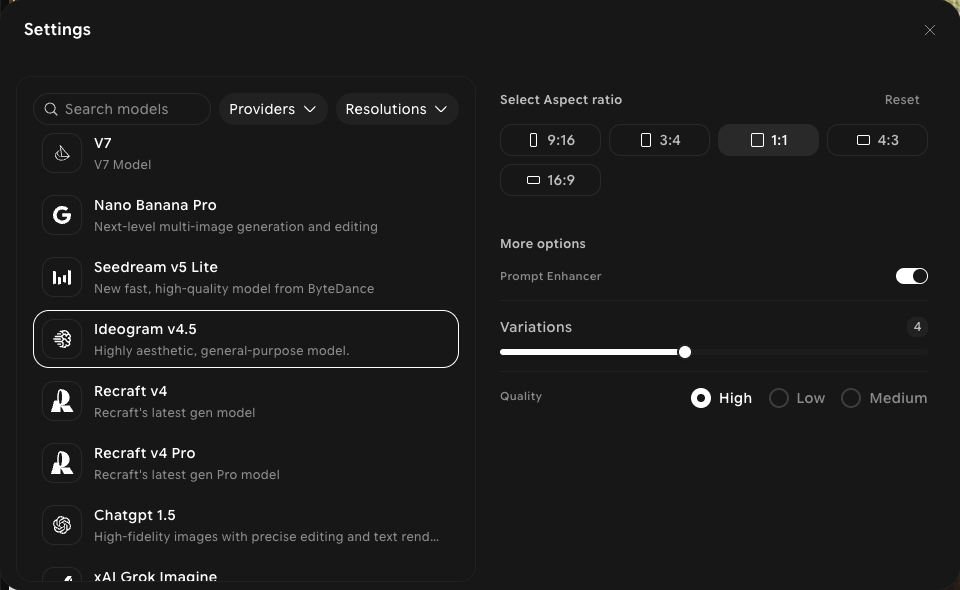Click the rectangle icon on the 3:4 ratio
Viewport: 960px width, 590px height.
pos(645,140)
